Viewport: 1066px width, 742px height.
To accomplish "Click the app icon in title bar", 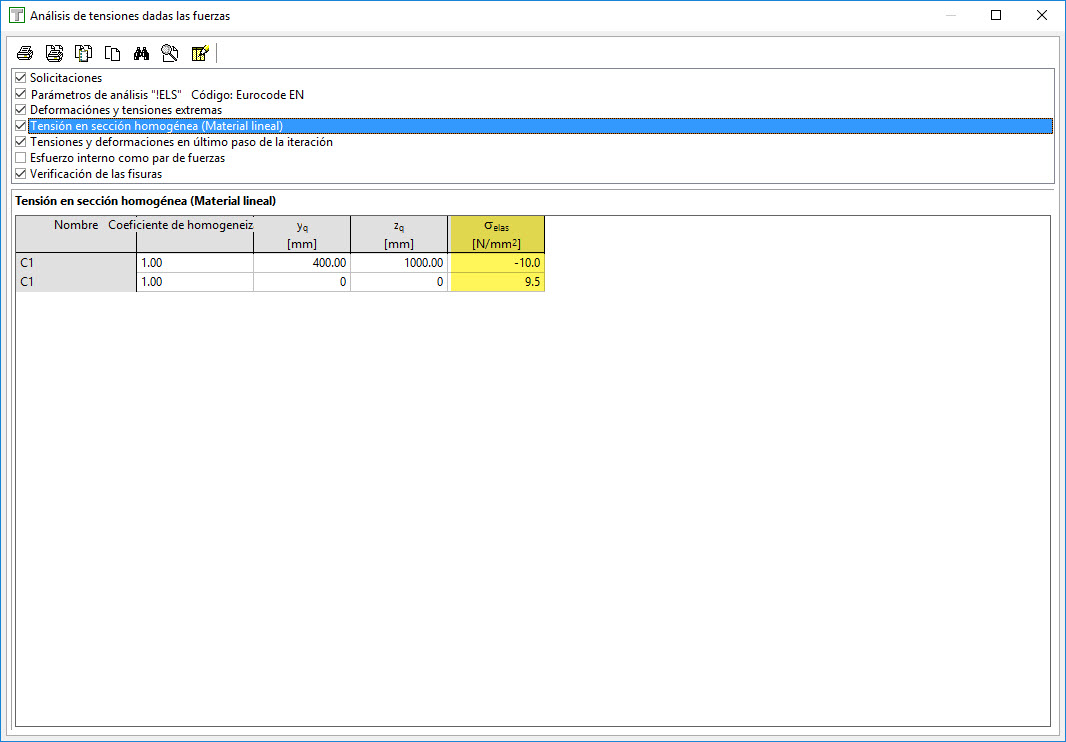I will [16, 15].
